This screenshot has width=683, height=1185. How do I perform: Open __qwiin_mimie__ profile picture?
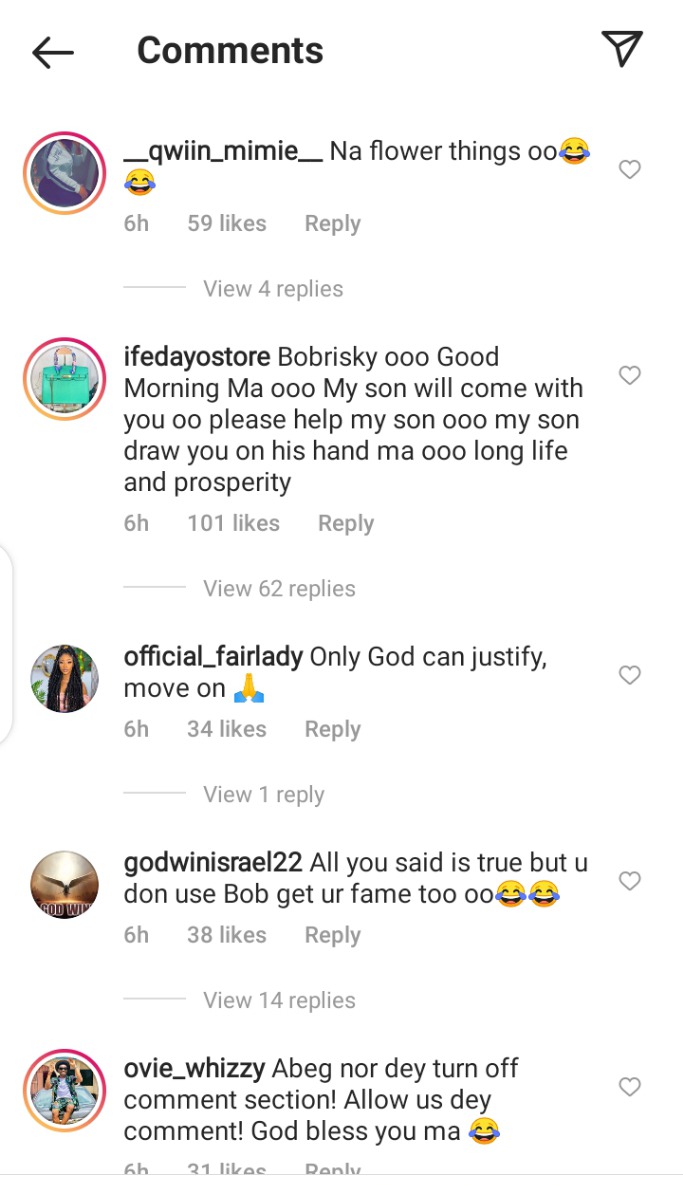pos(64,173)
